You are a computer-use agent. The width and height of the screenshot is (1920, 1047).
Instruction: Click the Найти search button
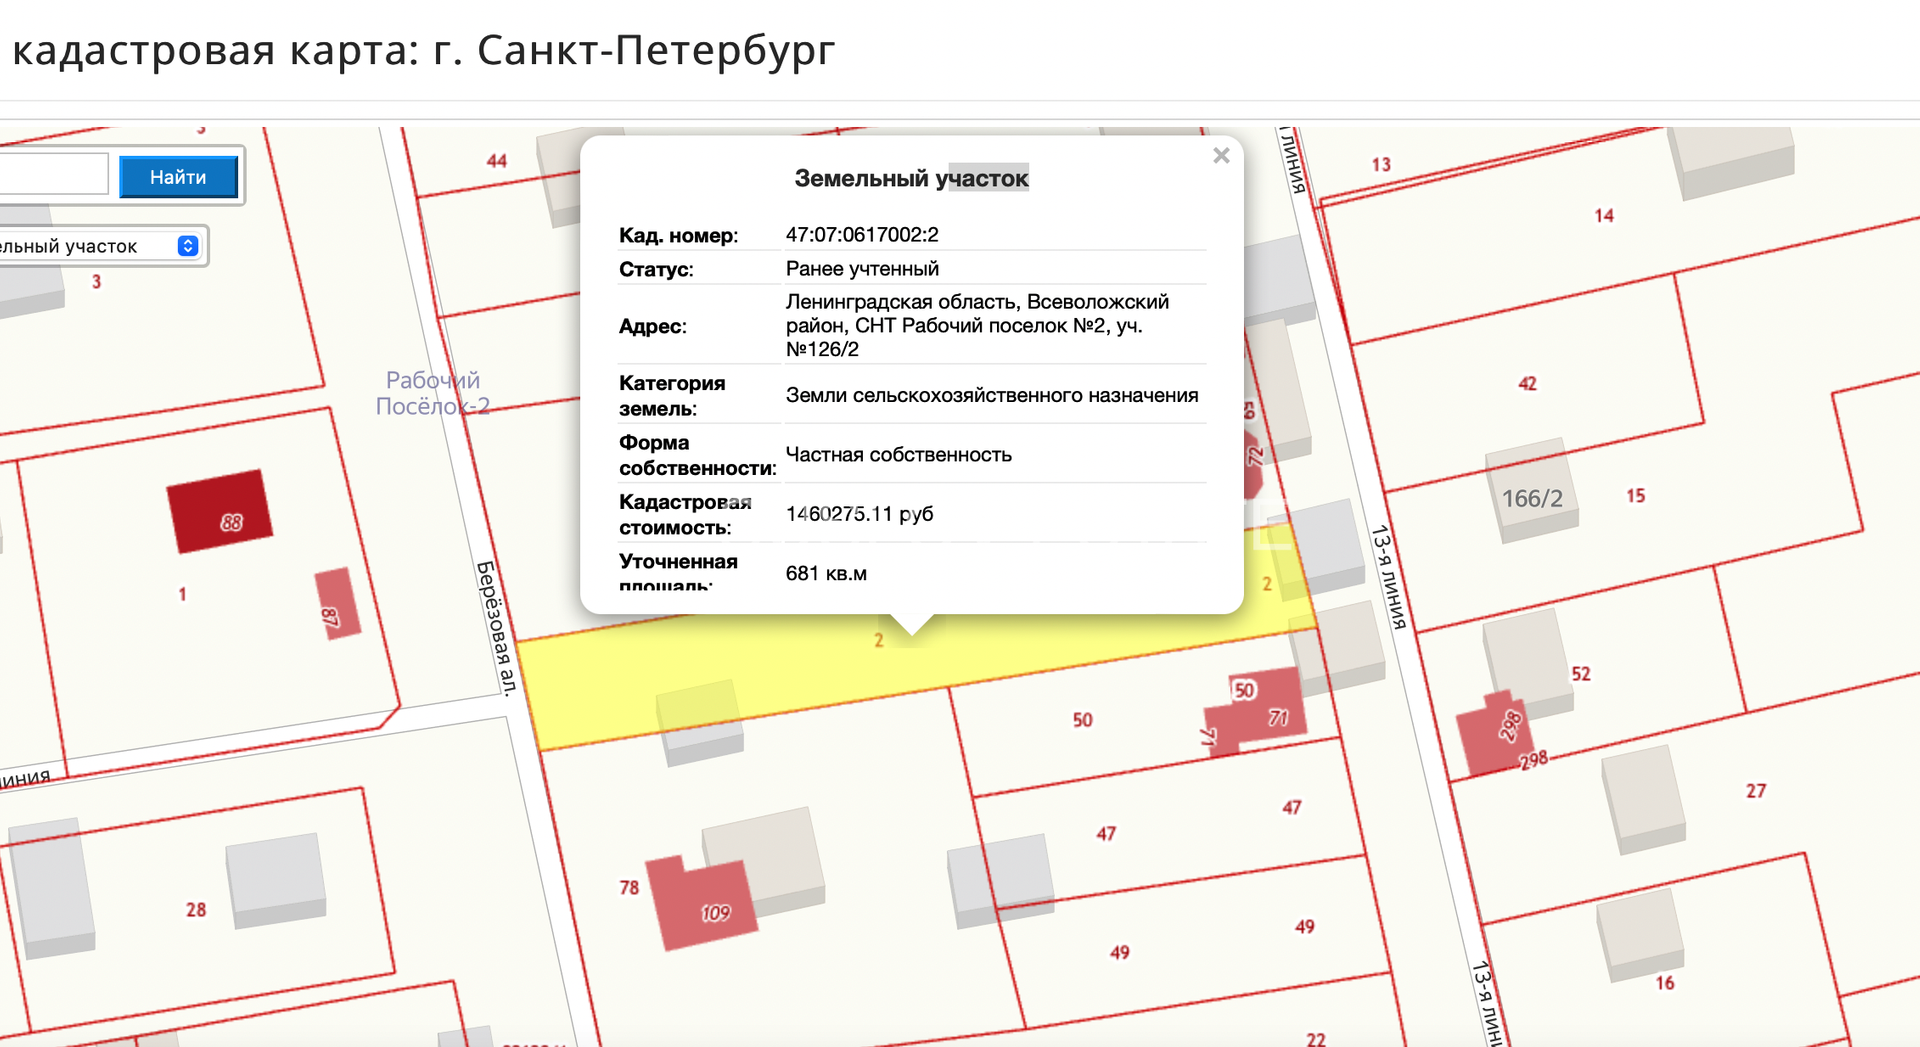click(x=178, y=177)
